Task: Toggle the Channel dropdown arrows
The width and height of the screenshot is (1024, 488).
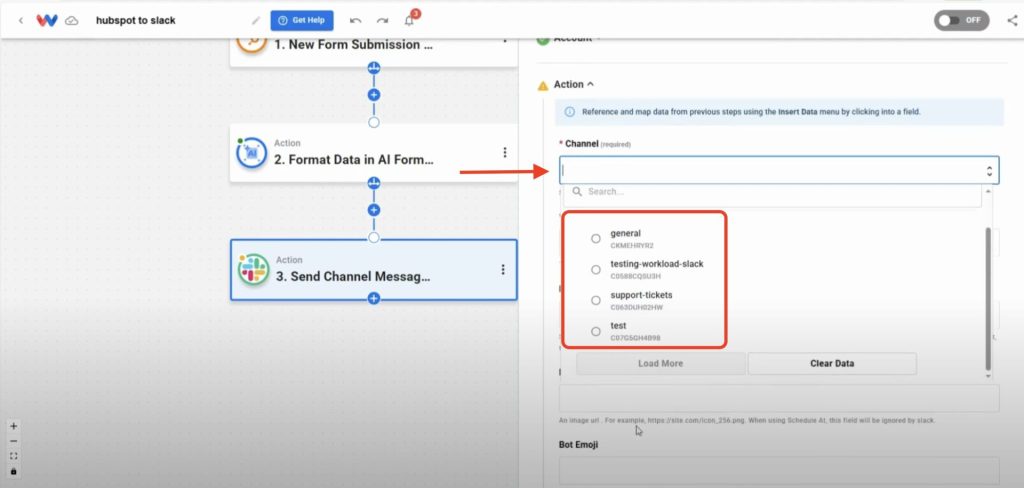Action: click(989, 171)
